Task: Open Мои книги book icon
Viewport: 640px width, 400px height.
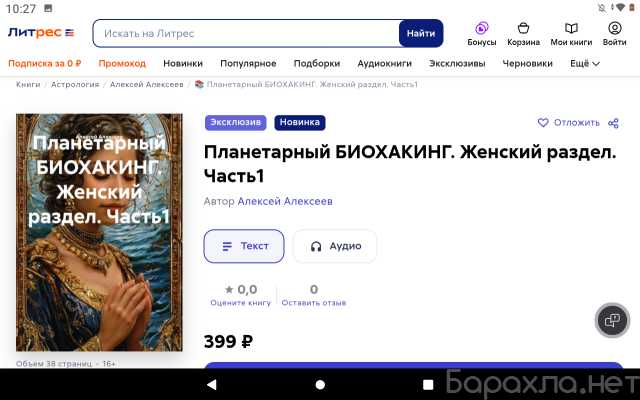Action: pos(571,28)
